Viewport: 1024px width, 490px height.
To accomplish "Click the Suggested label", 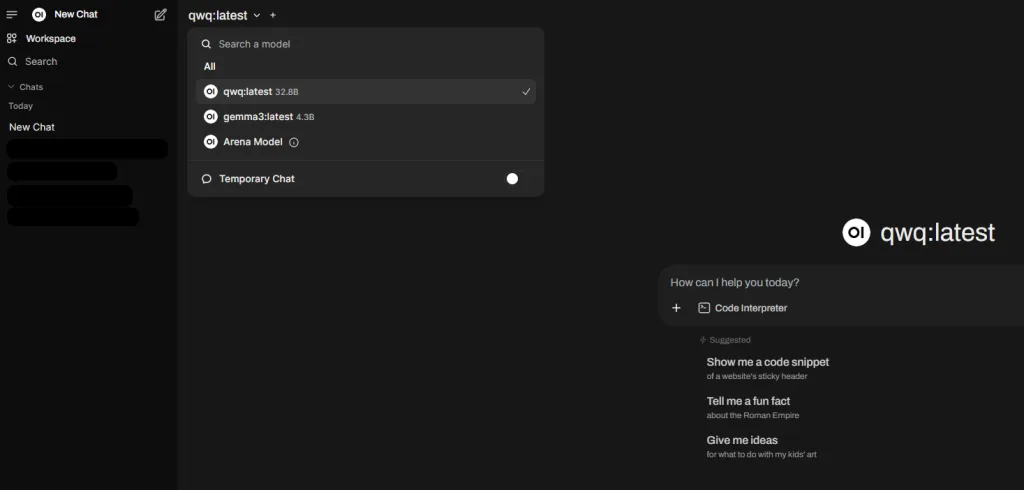I will coord(729,340).
